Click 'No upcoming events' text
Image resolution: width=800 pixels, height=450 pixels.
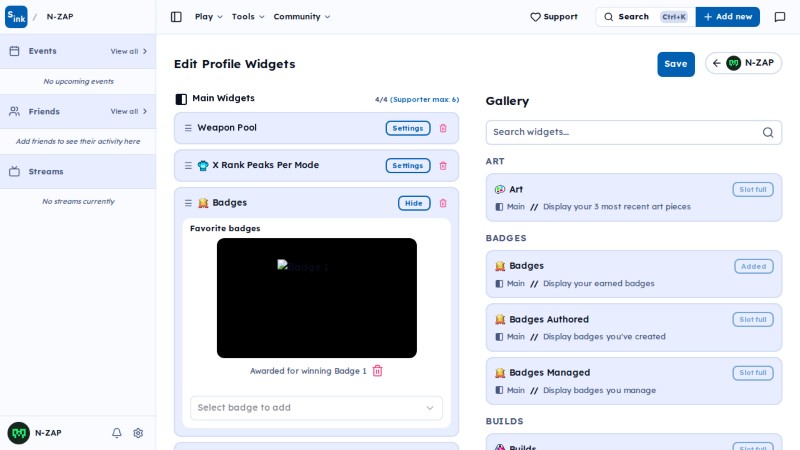(79, 81)
